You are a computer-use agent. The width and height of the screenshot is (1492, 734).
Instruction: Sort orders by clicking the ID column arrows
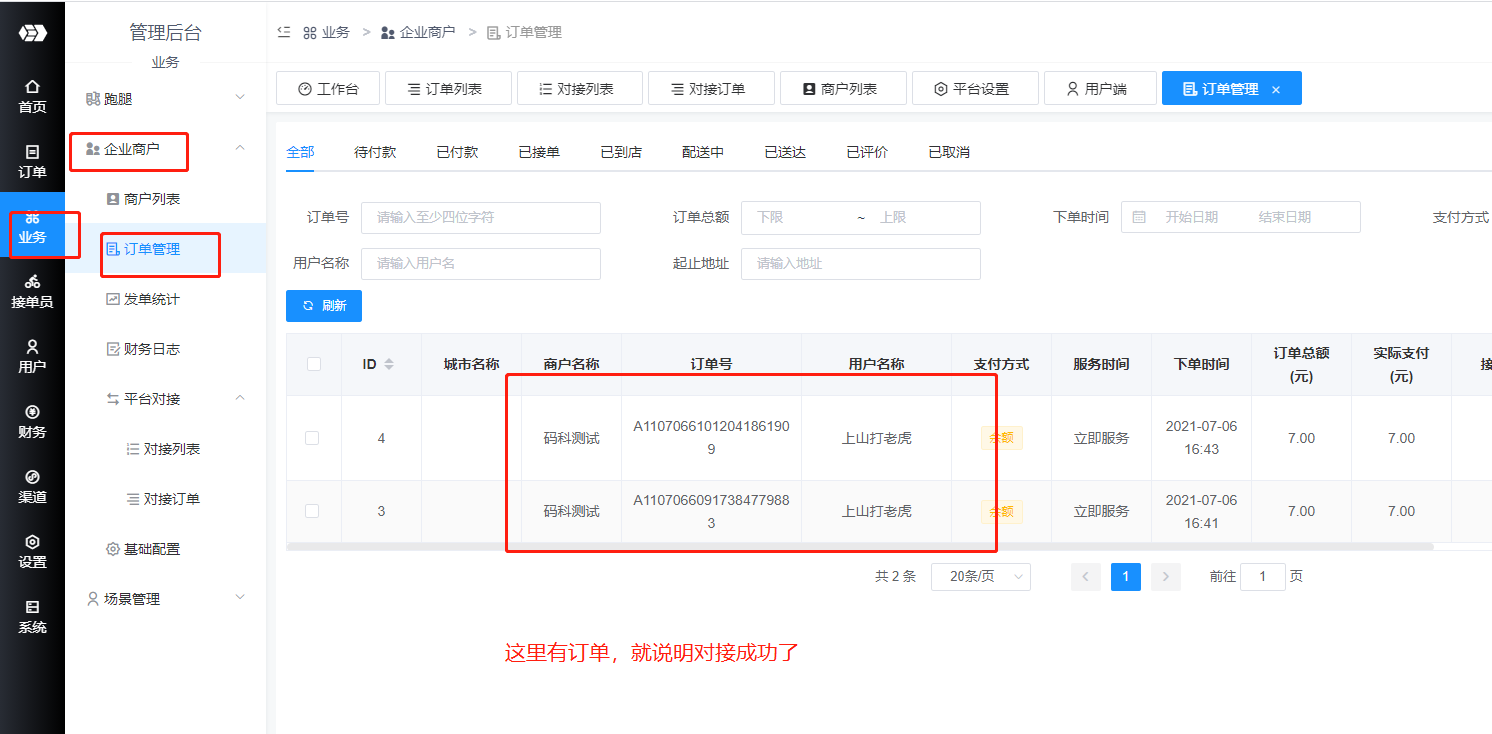(x=390, y=363)
